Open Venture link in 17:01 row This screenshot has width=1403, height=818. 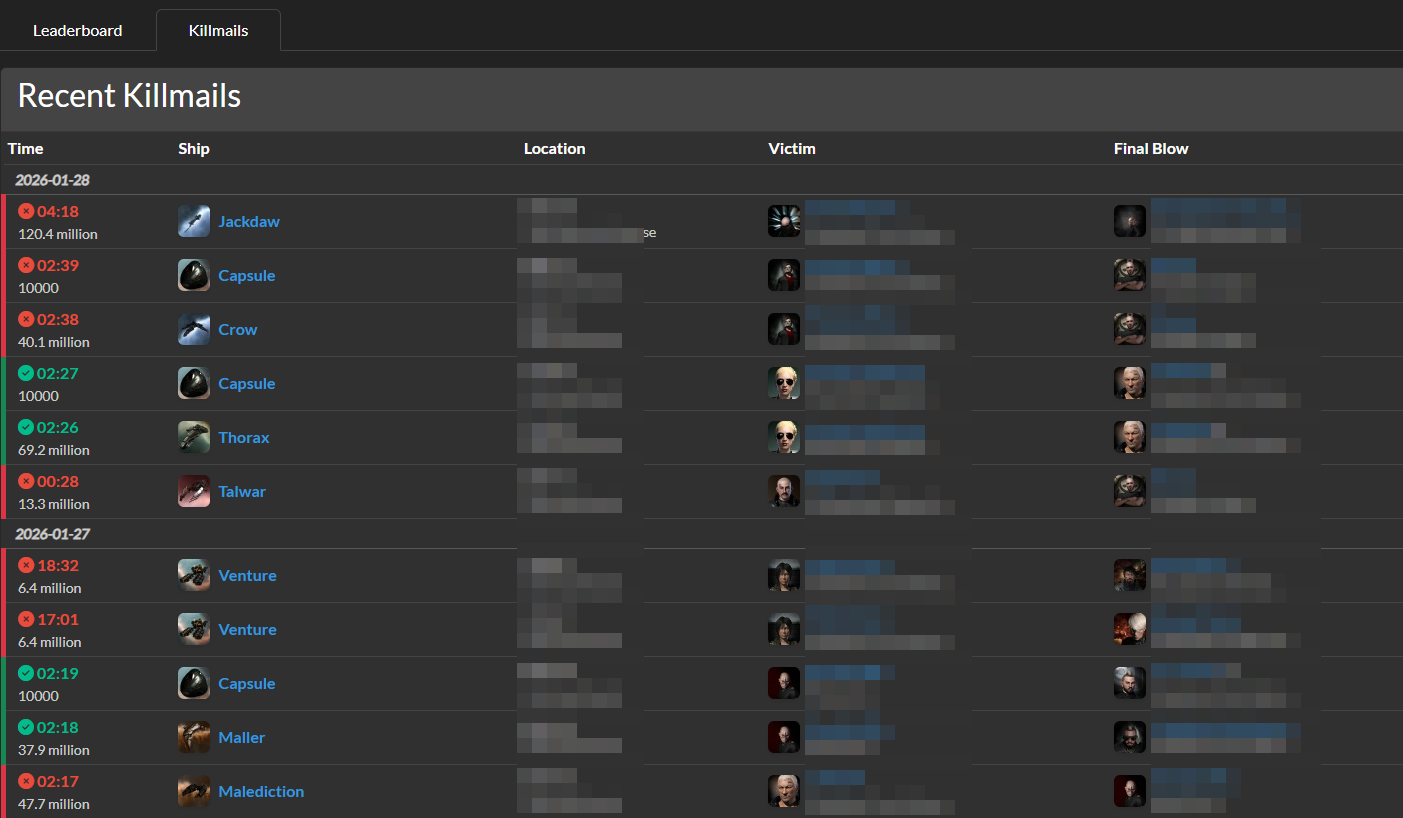(247, 629)
